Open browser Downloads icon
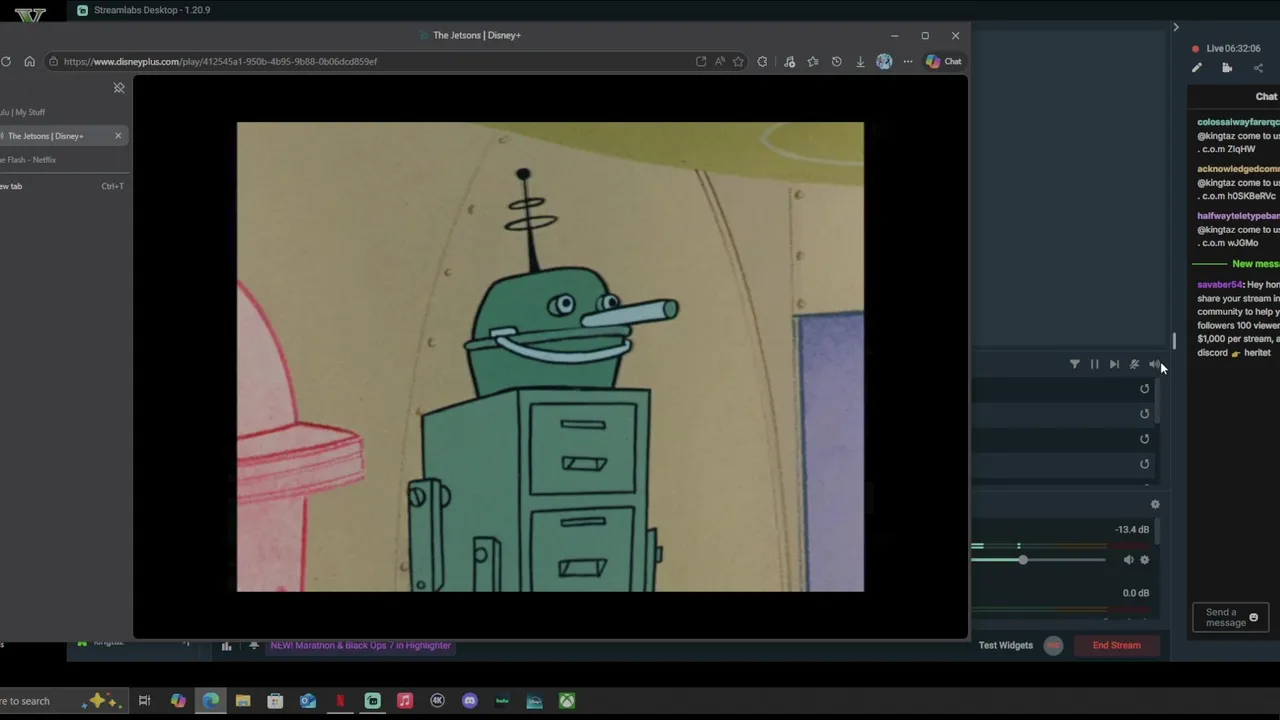This screenshot has height=720, width=1280. point(860,62)
